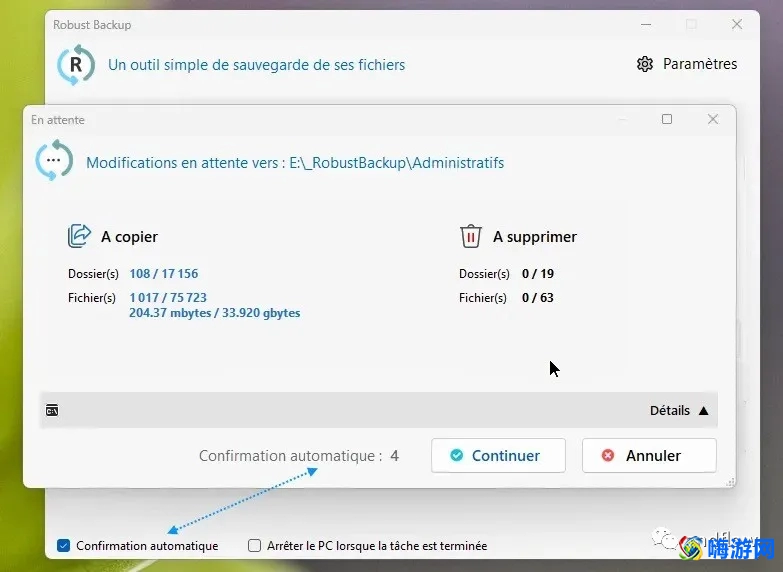Click the Confirmation automatique countdown 4
This screenshot has width=783, height=572.
pyautogui.click(x=394, y=456)
